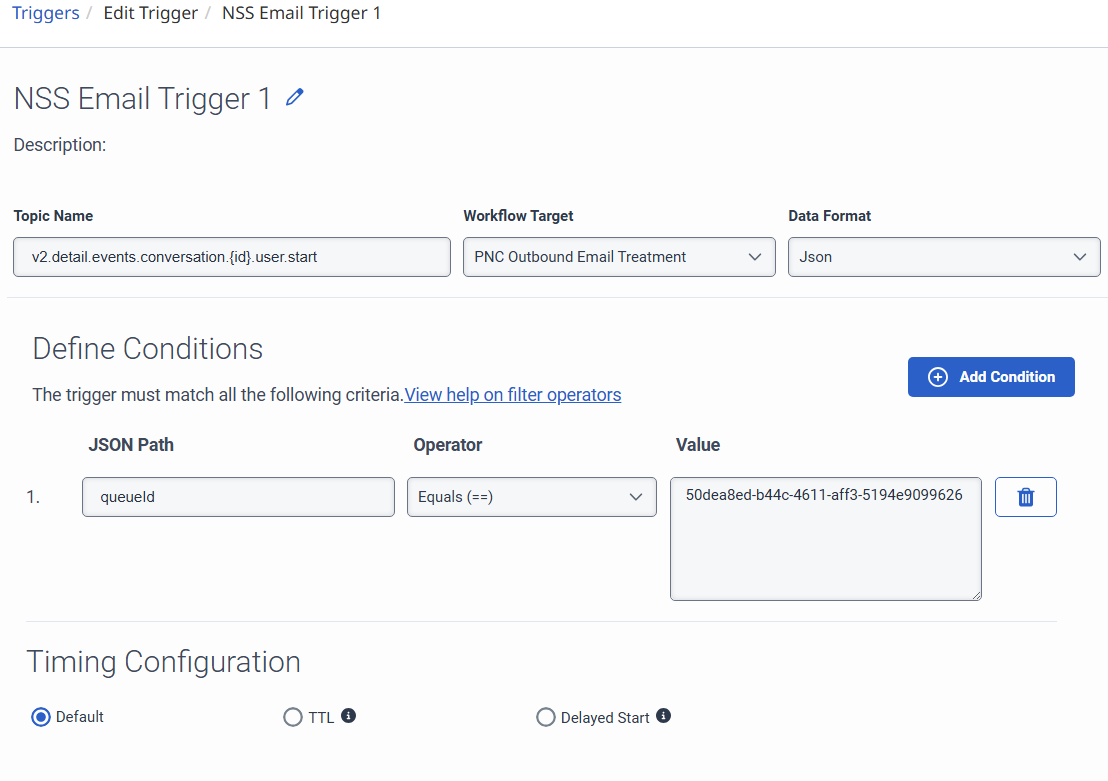This screenshot has width=1108, height=781.
Task: Enable the Delayed Start radio option
Action: click(x=546, y=717)
